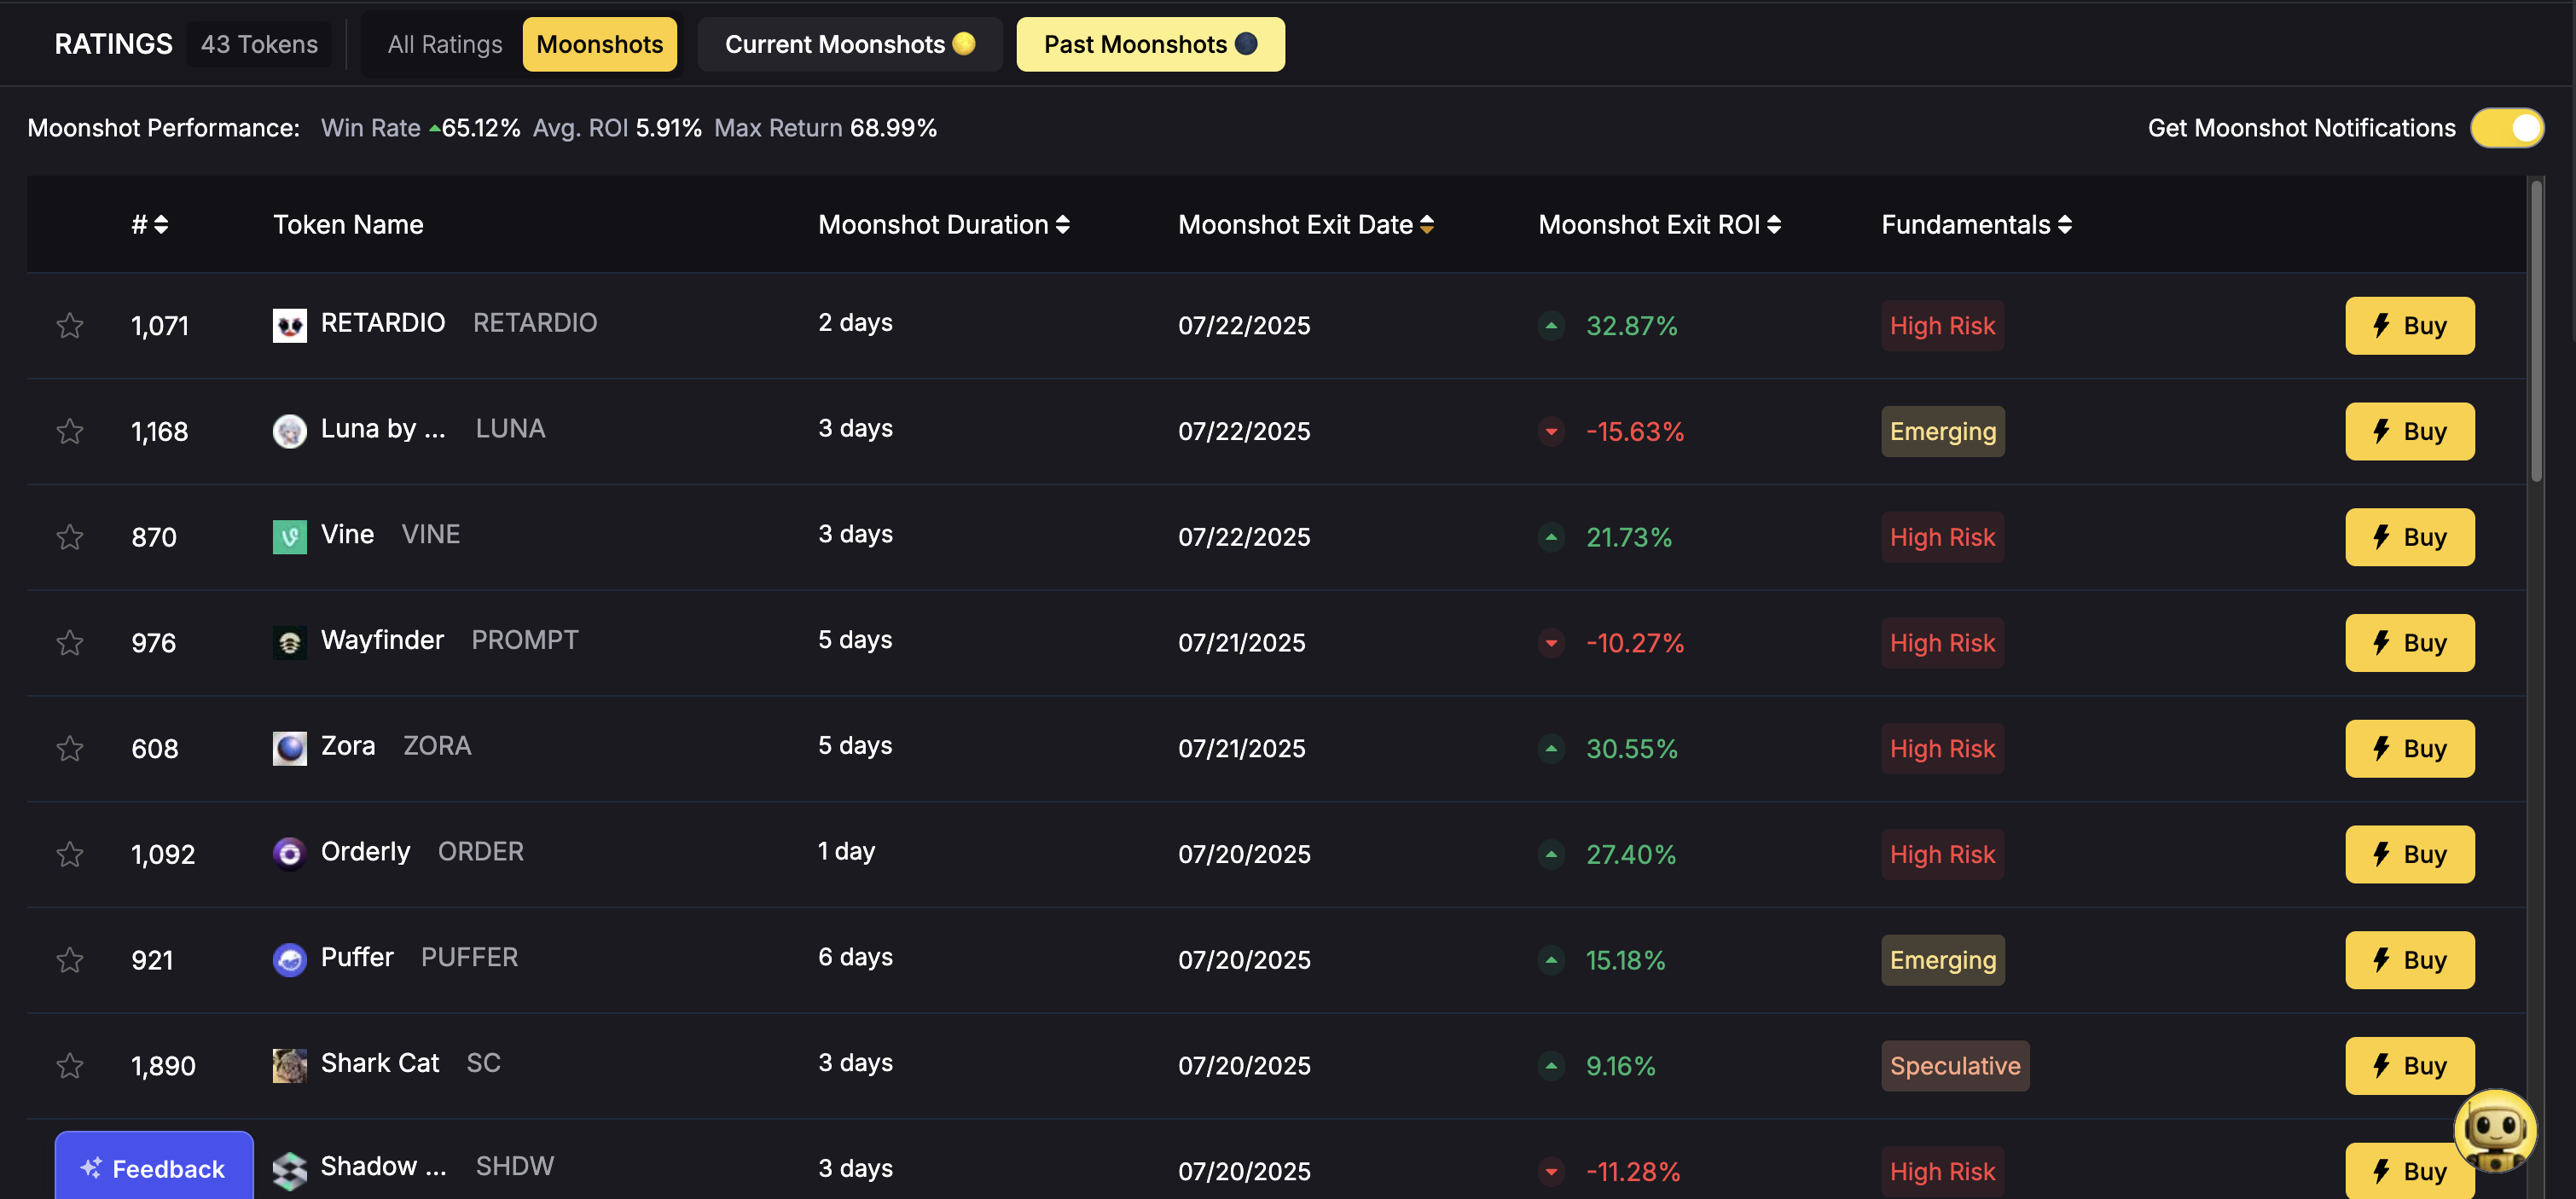
Task: Click Buy for Orderly ORDER
Action: click(2409, 854)
